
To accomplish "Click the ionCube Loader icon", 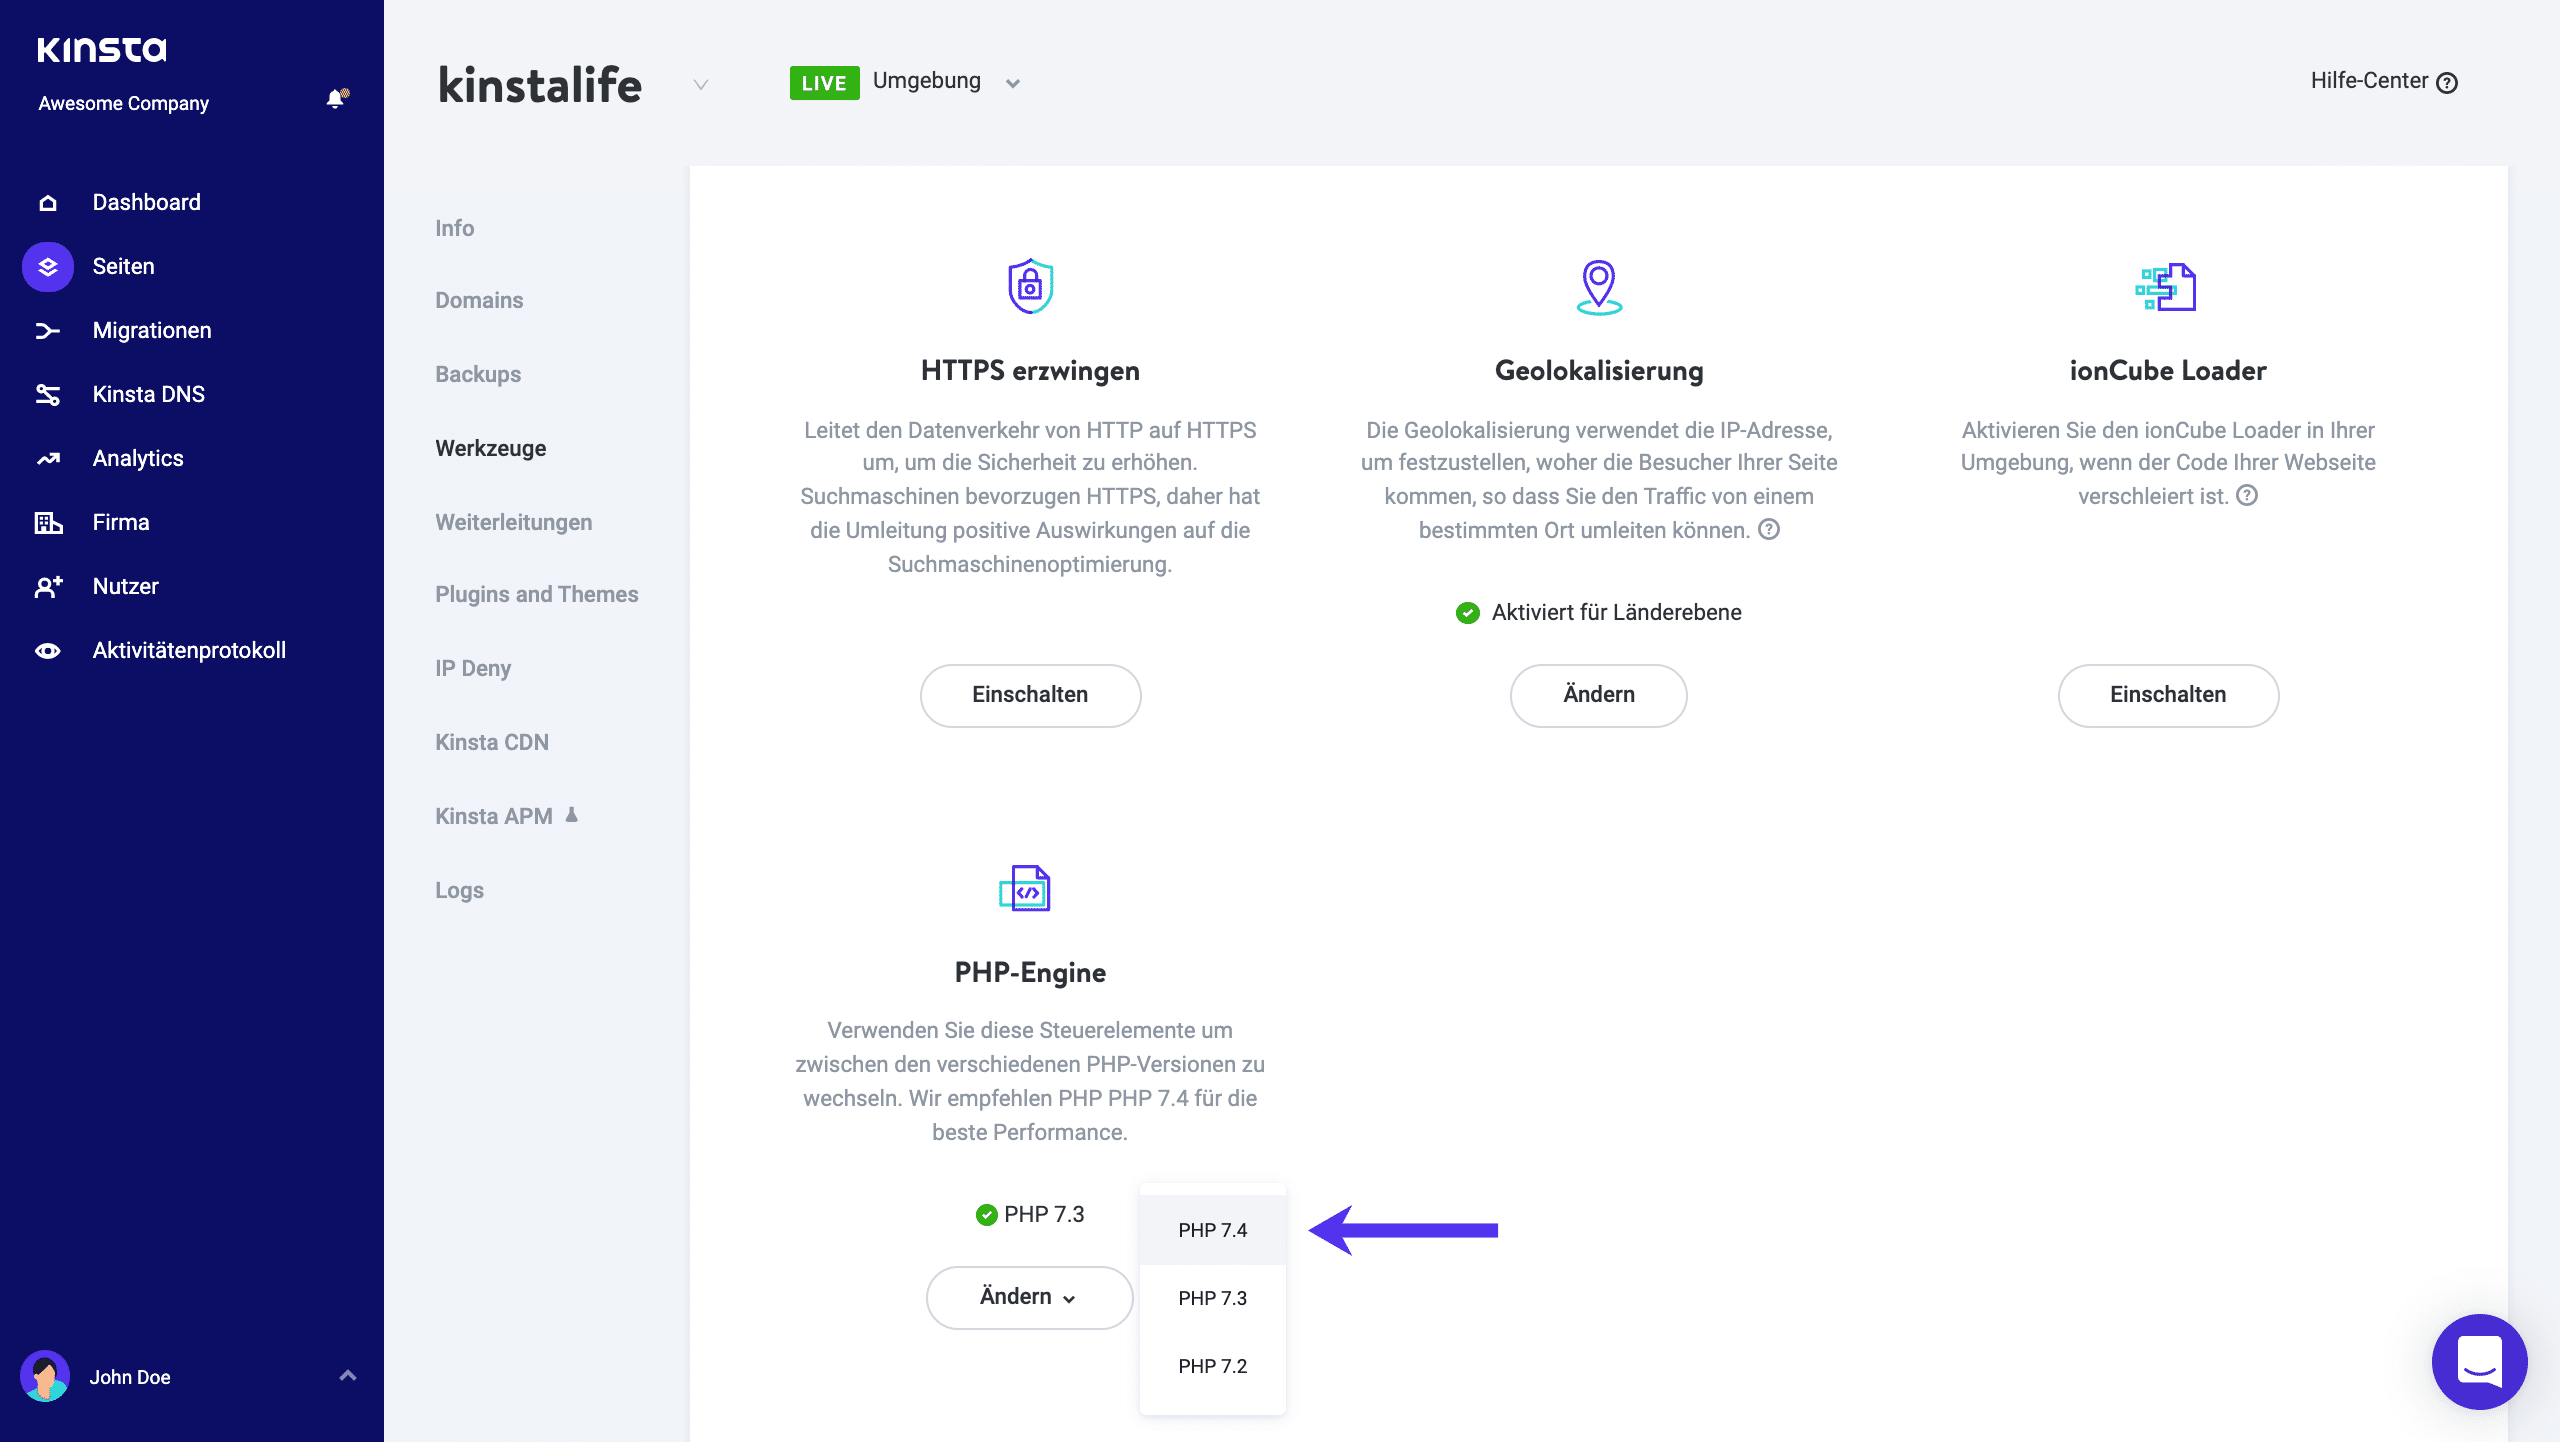I will 2166,288.
